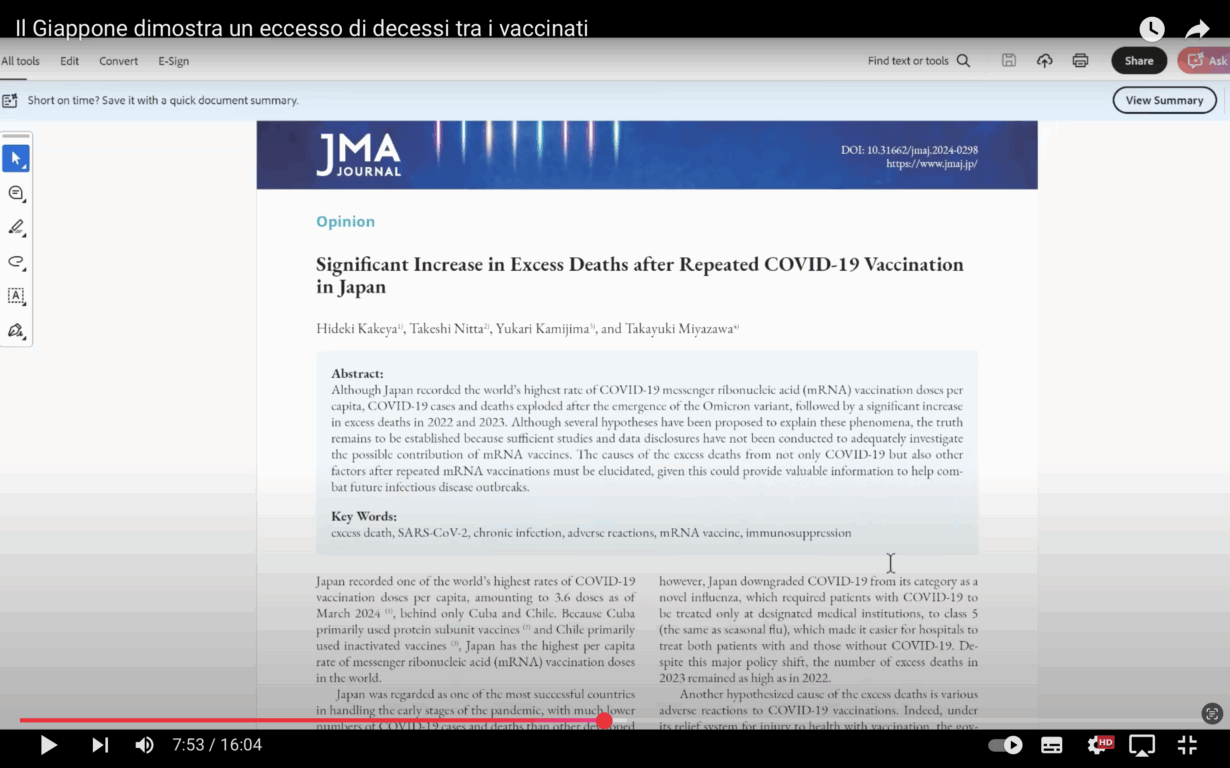Choose the Fill and Sign tool
Image resolution: width=1230 pixels, height=768 pixels.
pos(16,330)
